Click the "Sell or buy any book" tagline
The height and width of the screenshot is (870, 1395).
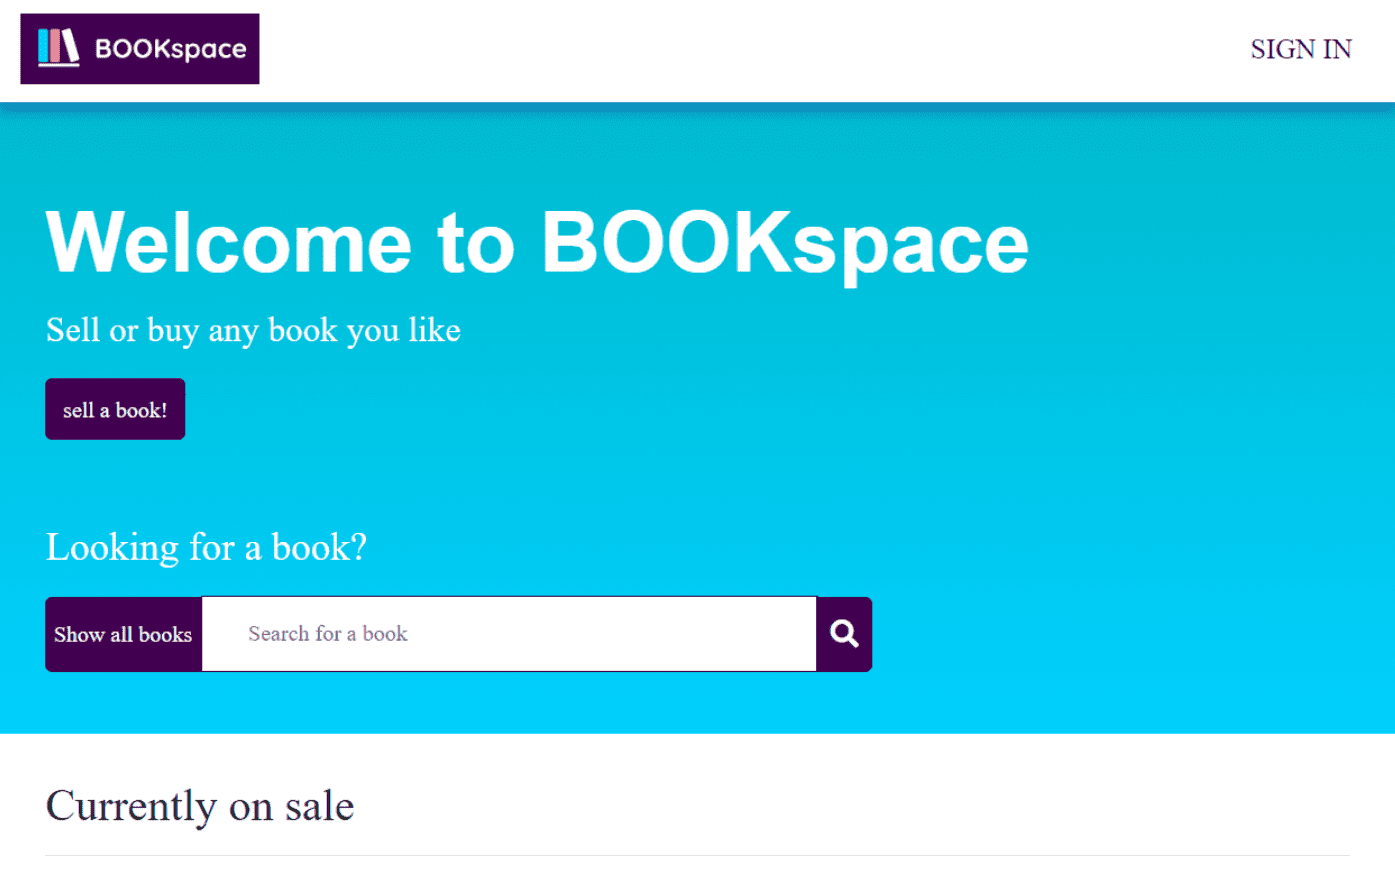click(253, 330)
